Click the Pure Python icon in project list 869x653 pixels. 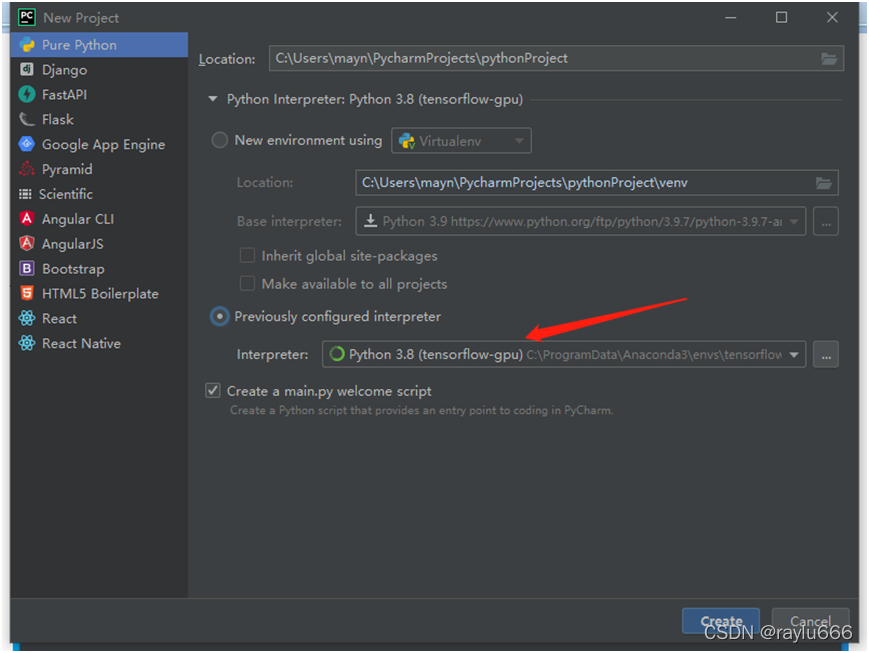27,45
